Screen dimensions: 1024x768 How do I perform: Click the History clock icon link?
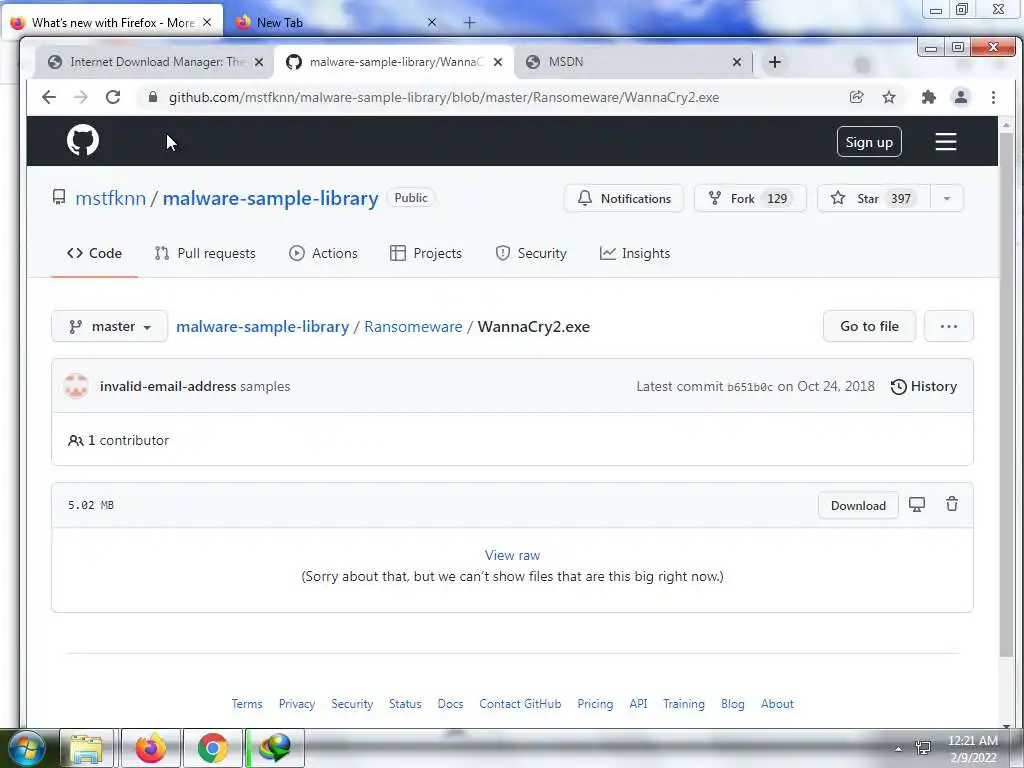[x=923, y=387]
